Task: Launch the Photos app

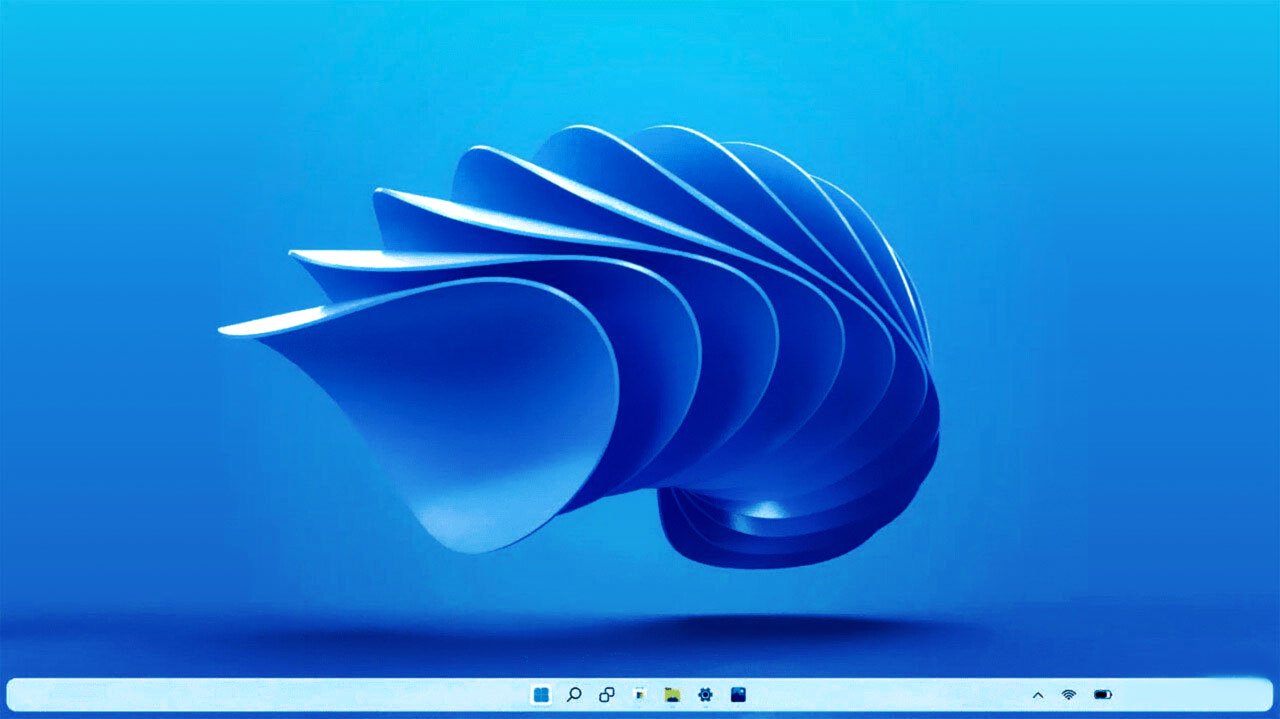Action: (740, 694)
